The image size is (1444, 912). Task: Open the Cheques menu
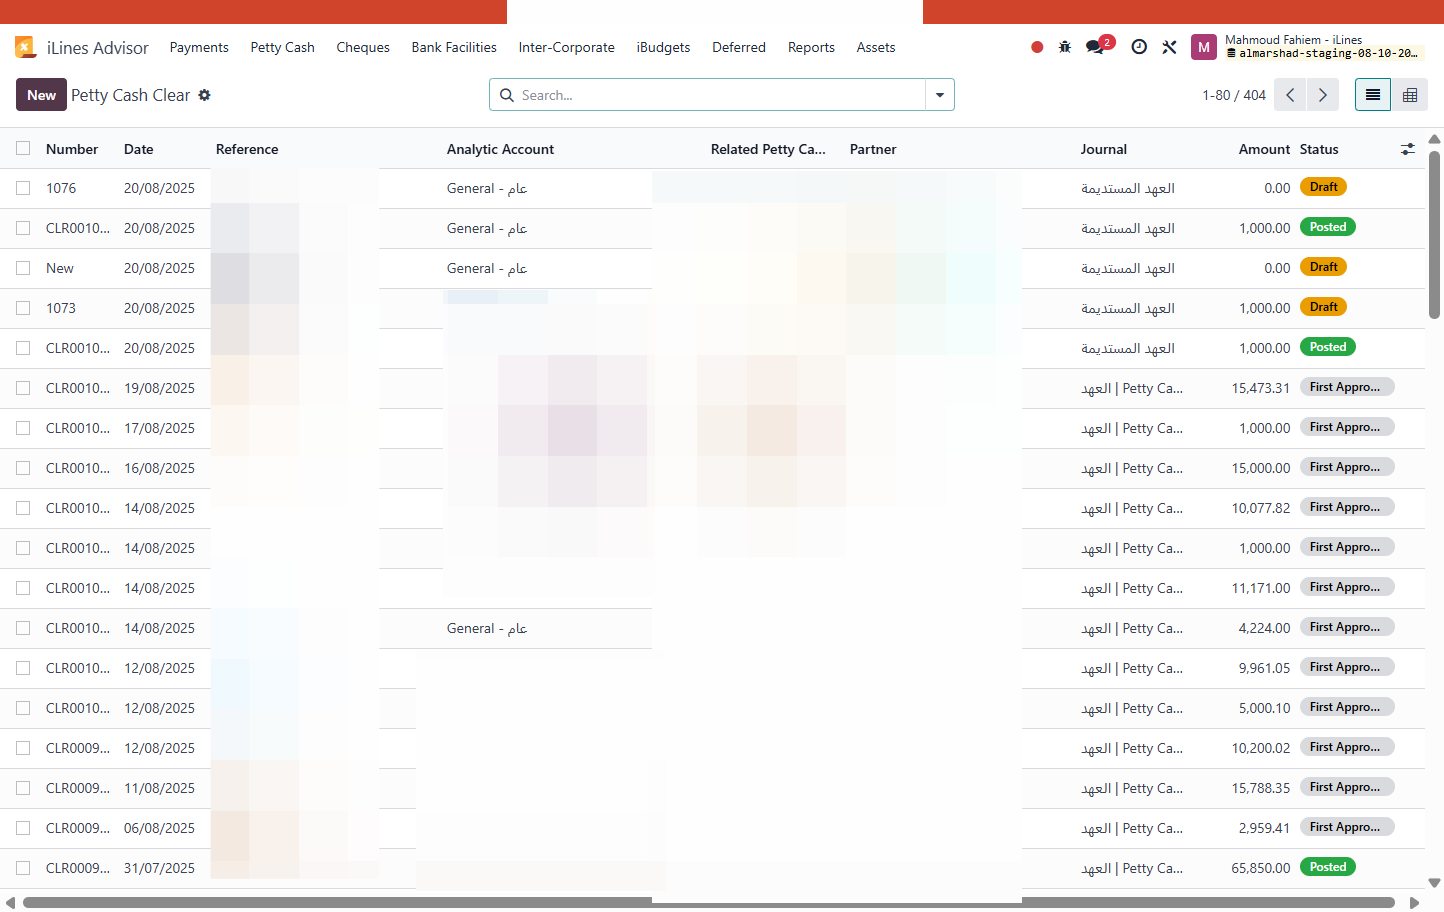[x=363, y=47]
